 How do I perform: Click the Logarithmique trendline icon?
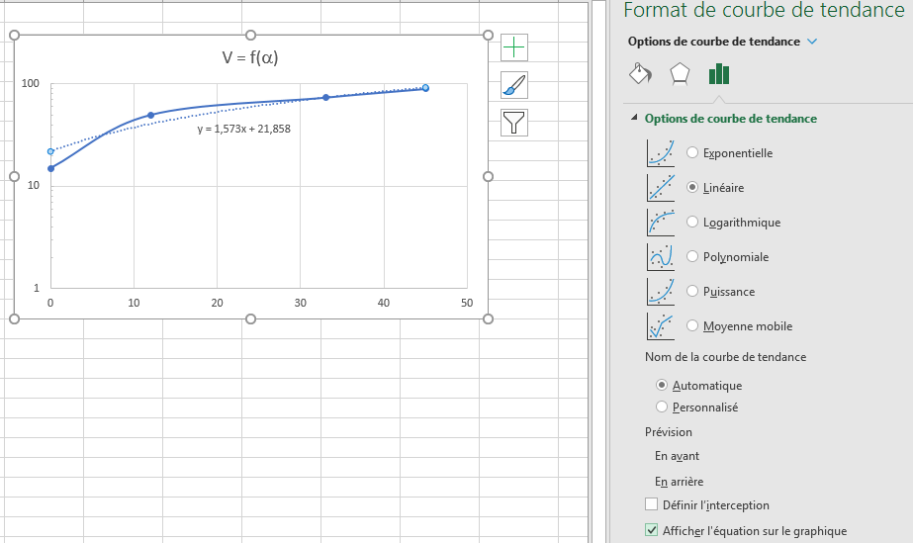pyautogui.click(x=661, y=222)
